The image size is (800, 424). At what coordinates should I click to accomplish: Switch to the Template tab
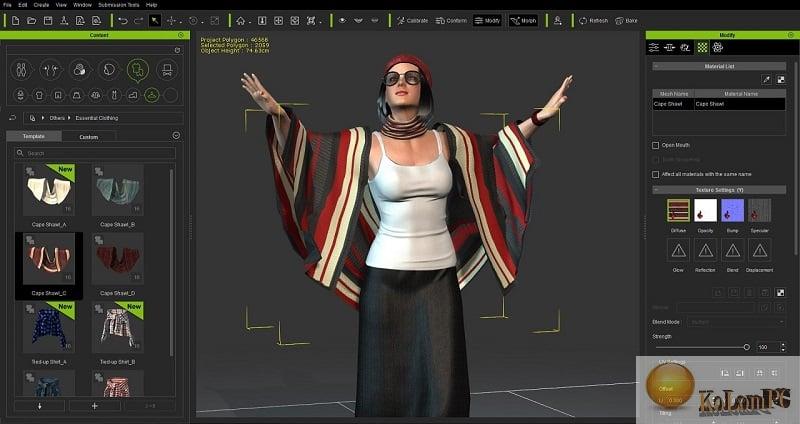click(34, 136)
